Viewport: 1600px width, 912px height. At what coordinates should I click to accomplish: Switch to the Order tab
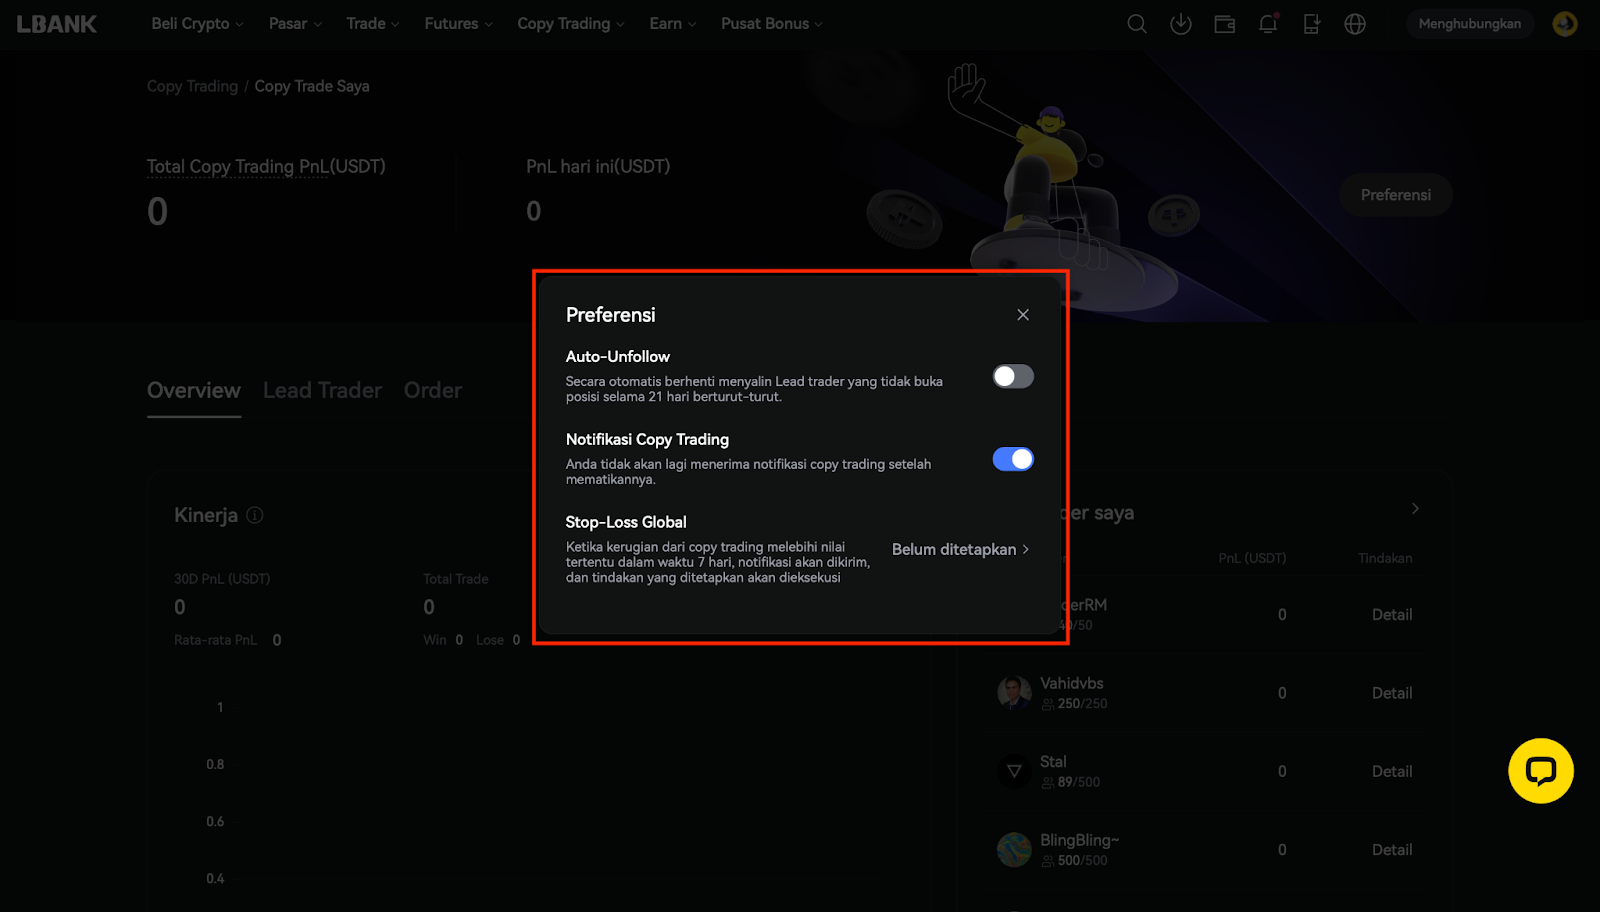point(432,390)
